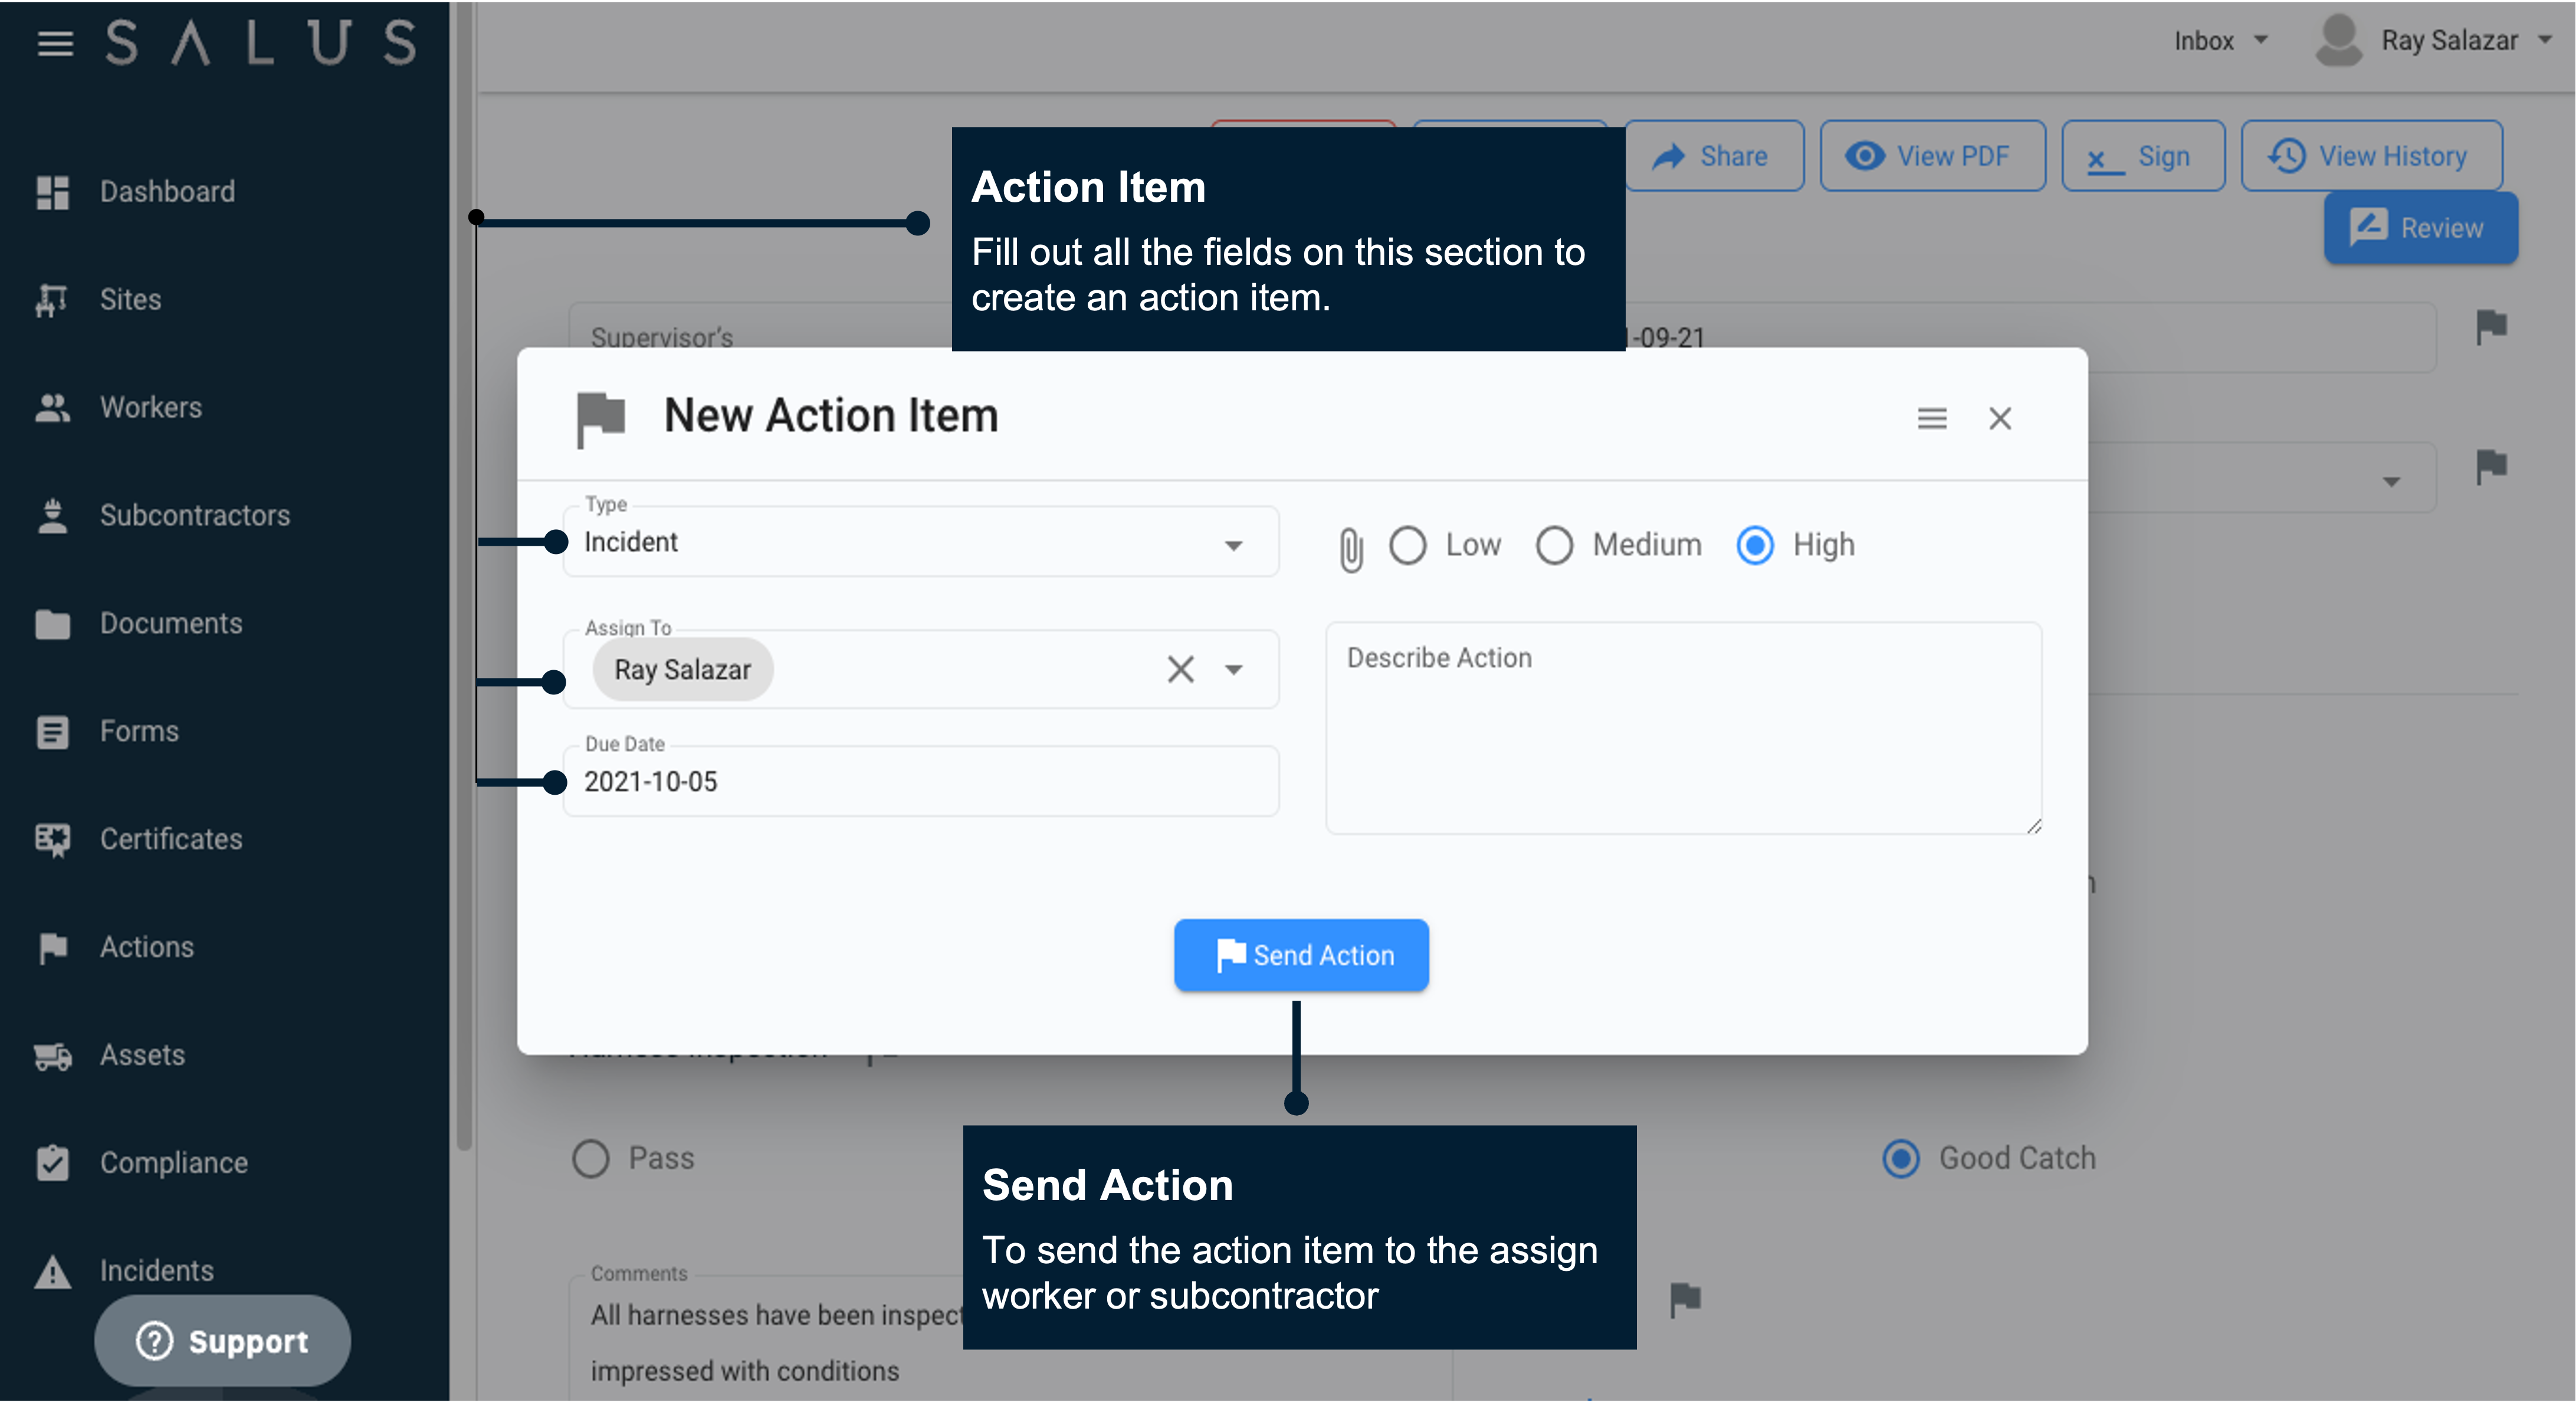Open the navigation hamburger menu
This screenshot has height=1403, width=2576.
pos(55,42)
